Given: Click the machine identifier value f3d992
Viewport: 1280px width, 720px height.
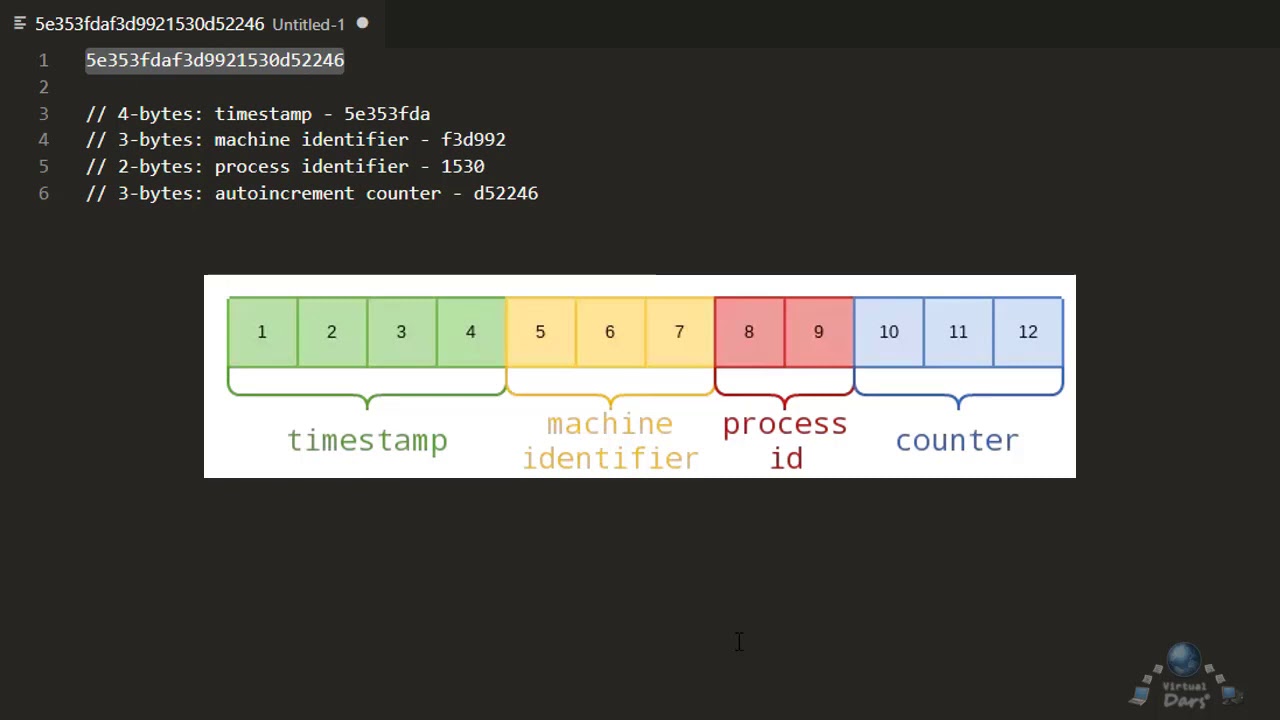Looking at the screenshot, I should pos(473,140).
